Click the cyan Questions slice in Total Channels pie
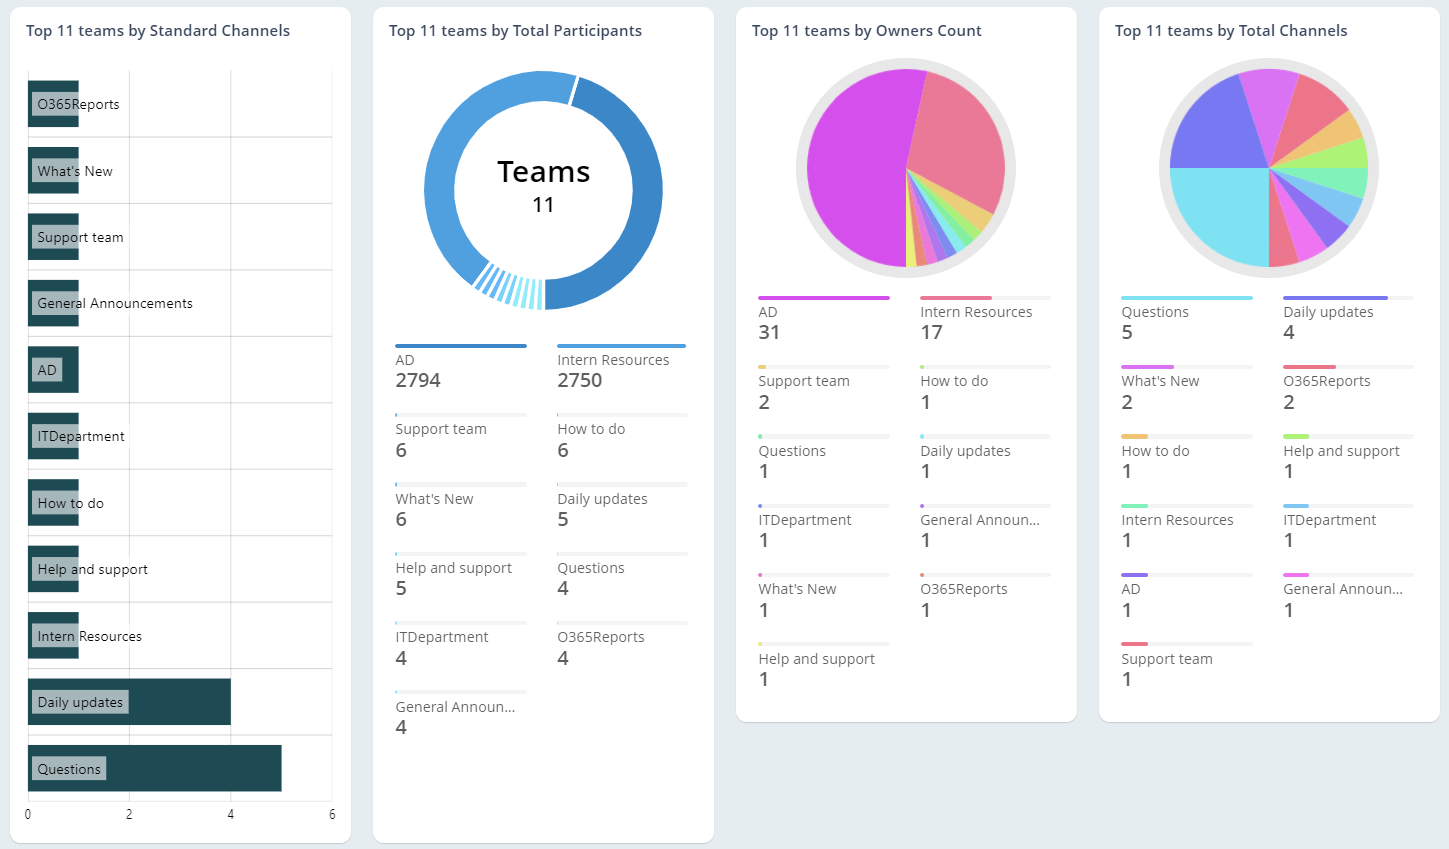The width and height of the screenshot is (1449, 849). point(1215,215)
